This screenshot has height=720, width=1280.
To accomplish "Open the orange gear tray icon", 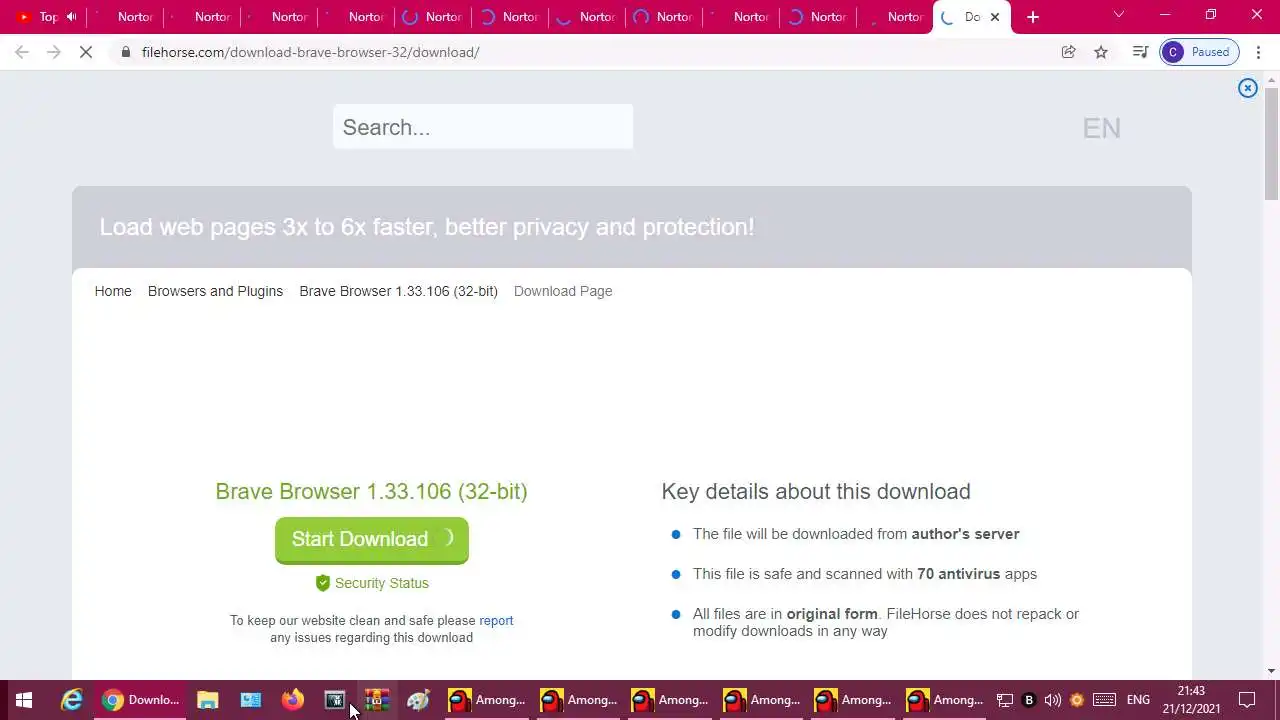I will point(1077,700).
